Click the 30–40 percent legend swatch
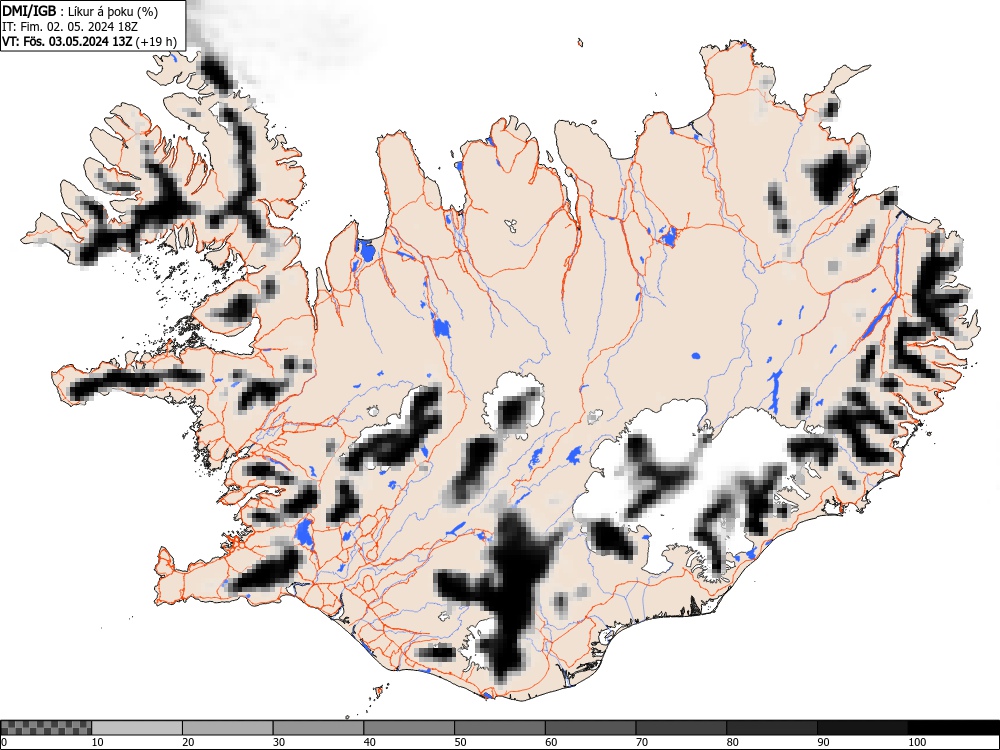The height and width of the screenshot is (750, 1000). (318, 728)
